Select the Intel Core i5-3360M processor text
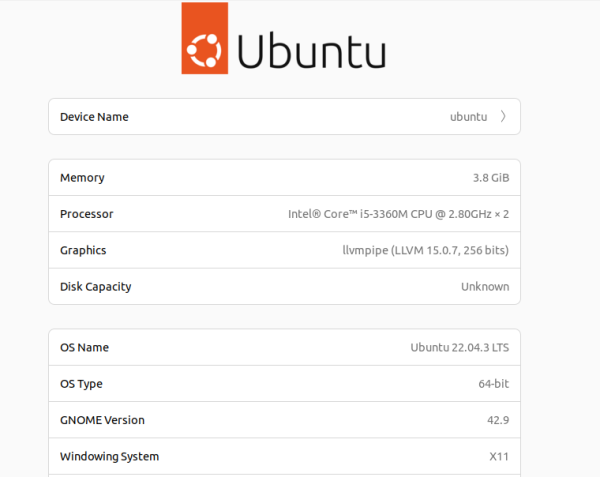600x477 pixels. click(x=398, y=214)
